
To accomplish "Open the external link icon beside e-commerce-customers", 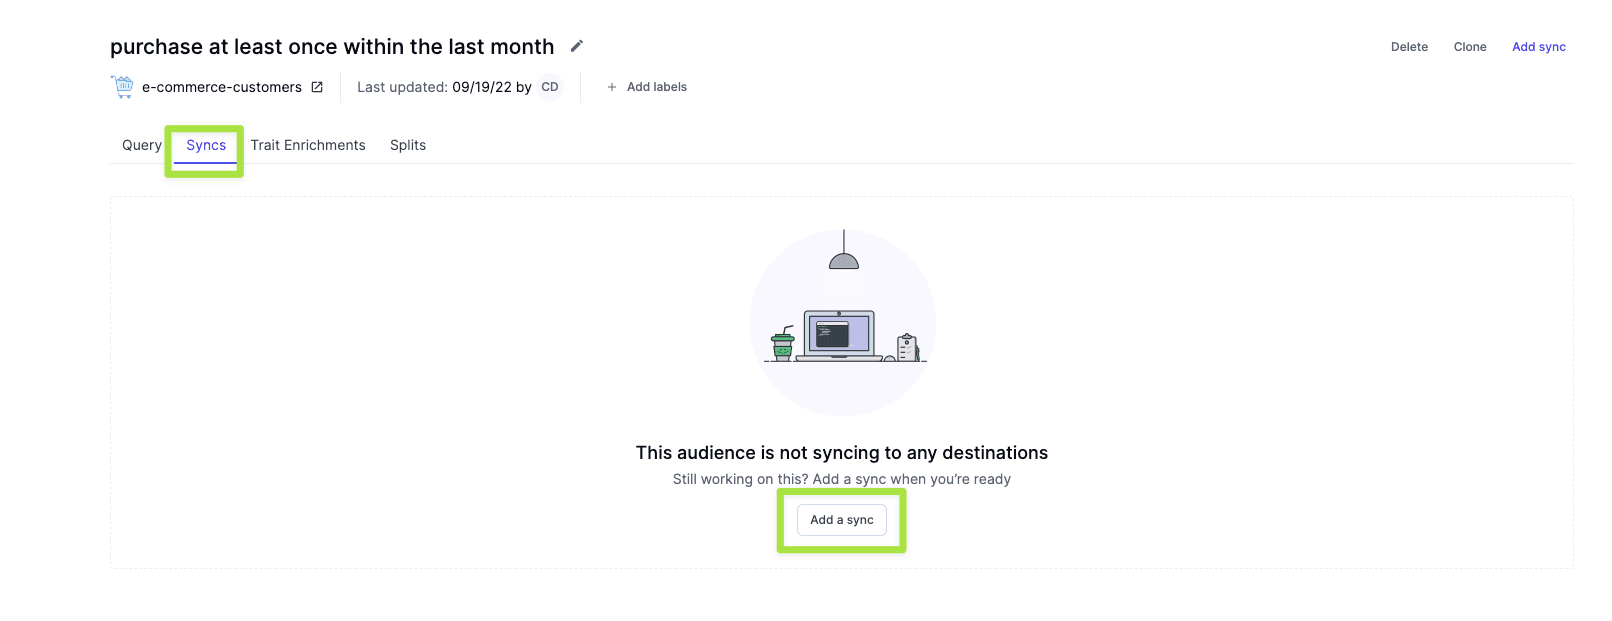I will 317,87.
